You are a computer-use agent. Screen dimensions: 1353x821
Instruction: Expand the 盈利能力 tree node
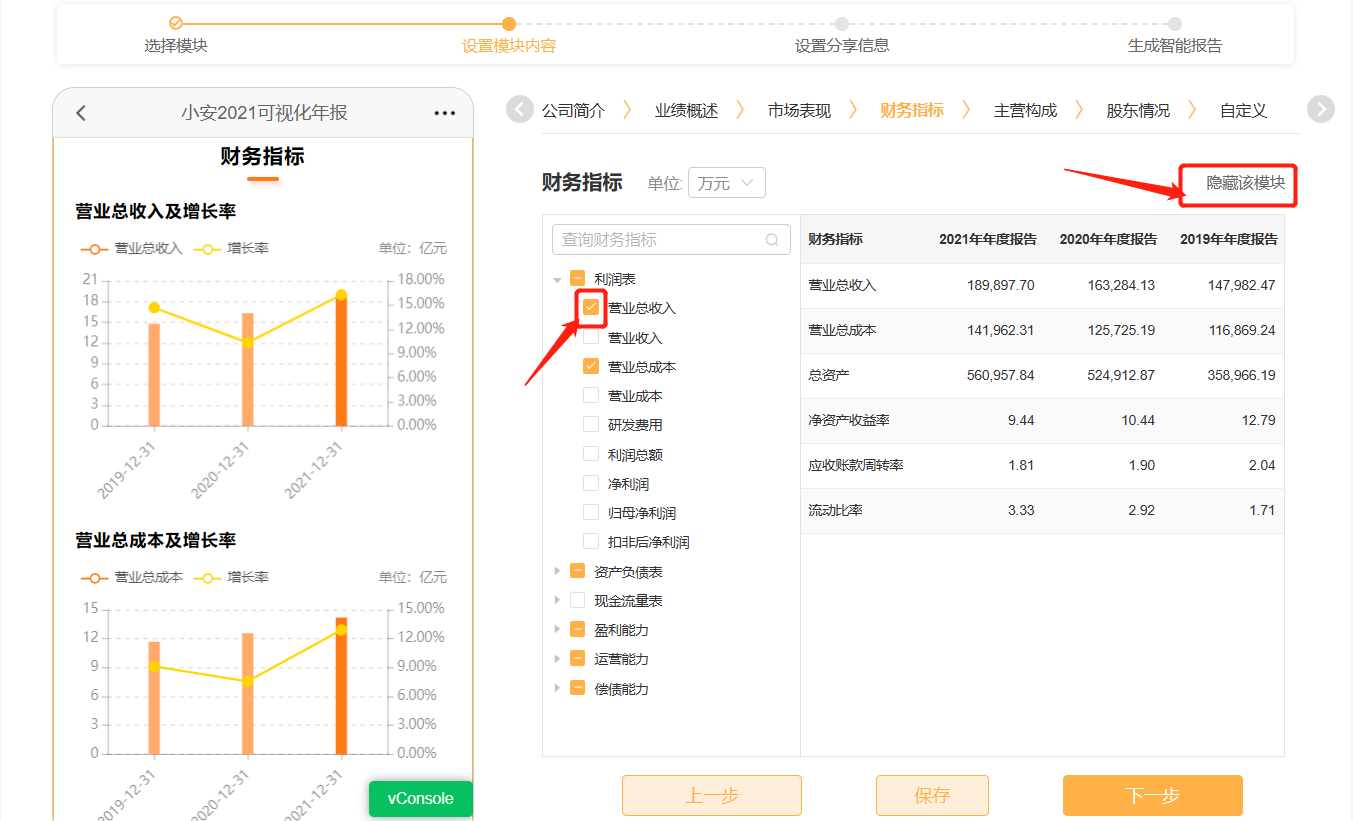click(557, 630)
